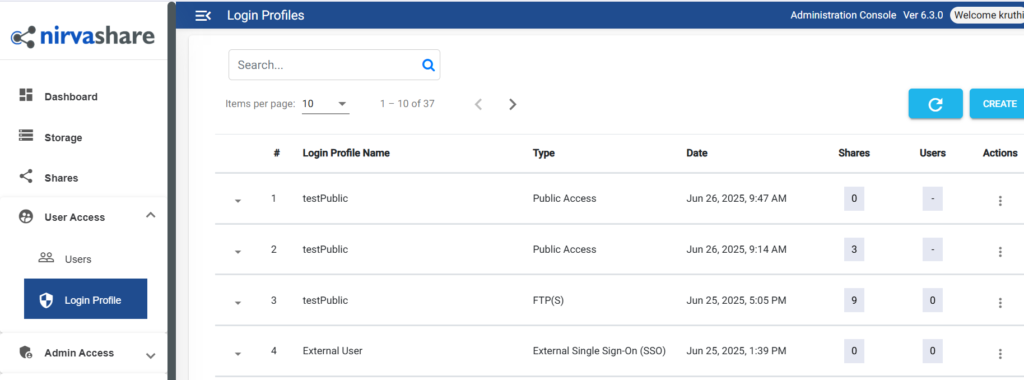Expand row 2 details arrow
This screenshot has width=1024, height=380.
pos(238,251)
